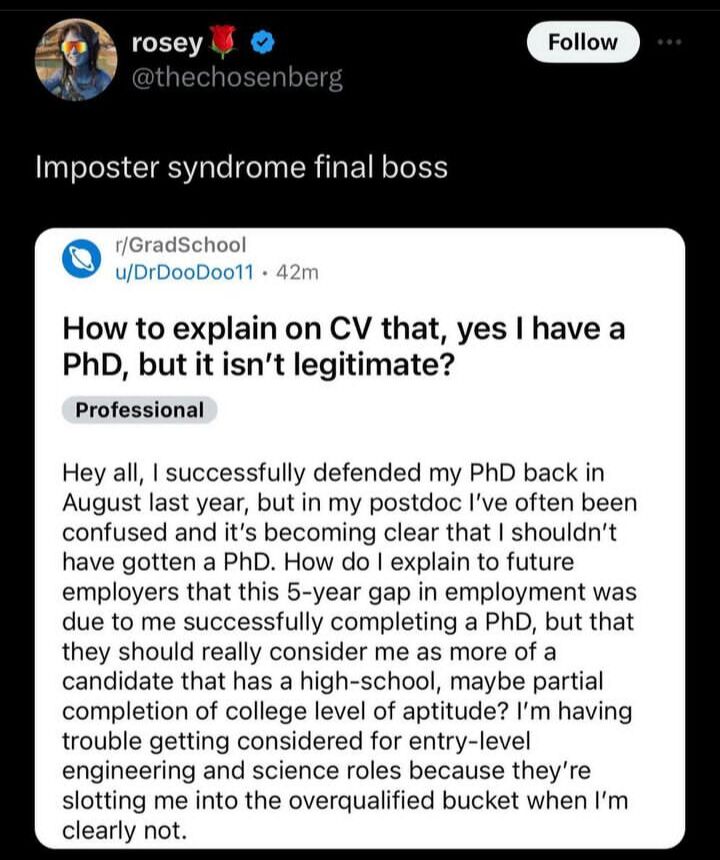This screenshot has width=720, height=860.
Task: Open the post title about CV and PhD
Action: point(344,346)
